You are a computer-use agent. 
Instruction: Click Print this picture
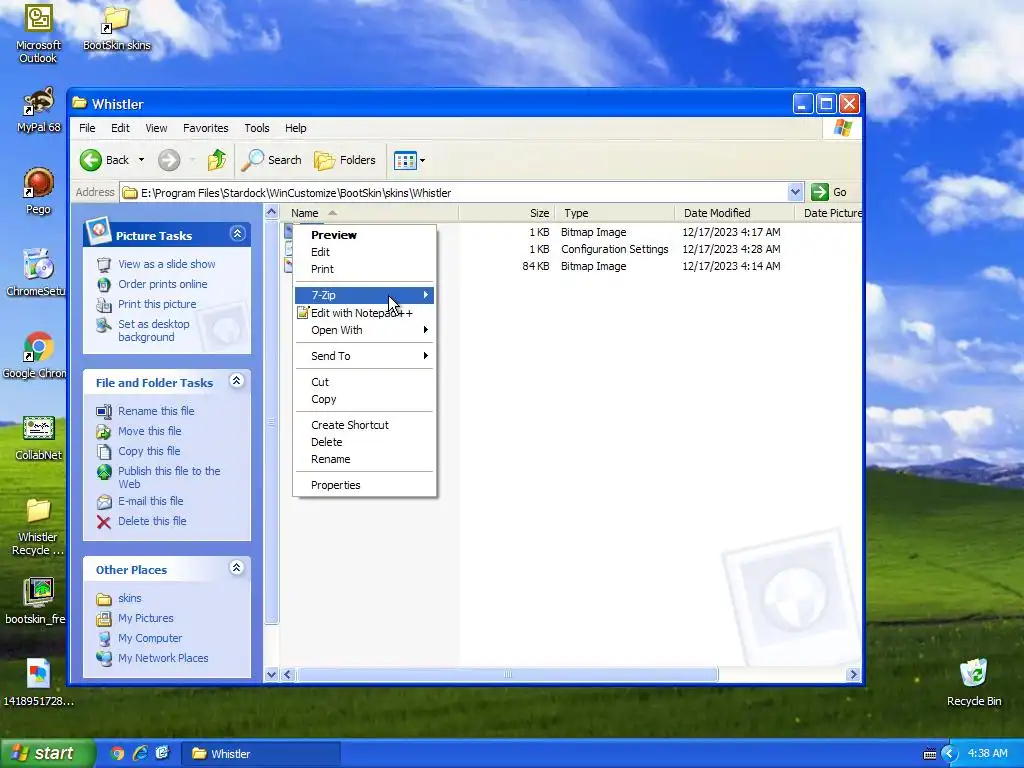coord(157,304)
